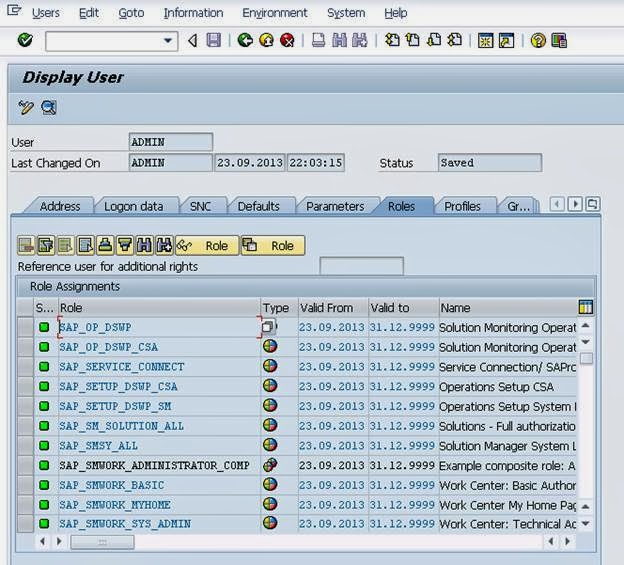Image resolution: width=624 pixels, height=565 pixels.
Task: Click the User field showing ADMIN
Action: (171, 142)
